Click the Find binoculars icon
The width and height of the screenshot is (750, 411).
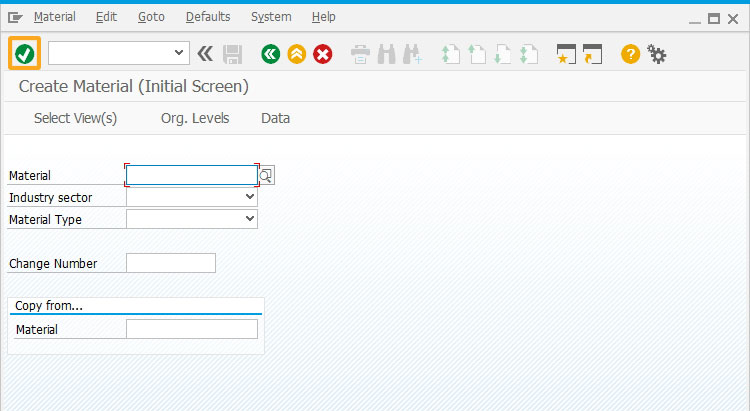(x=386, y=54)
